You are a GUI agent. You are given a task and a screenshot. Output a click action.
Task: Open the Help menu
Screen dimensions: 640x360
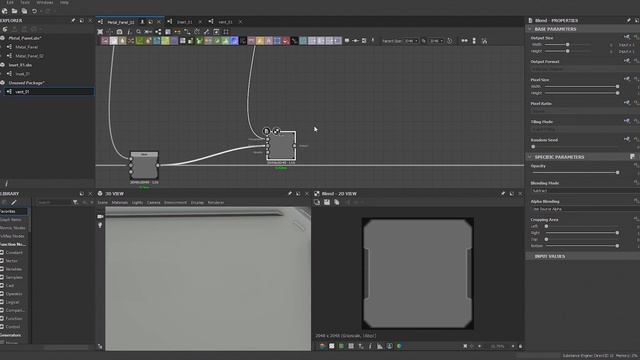click(64, 2)
